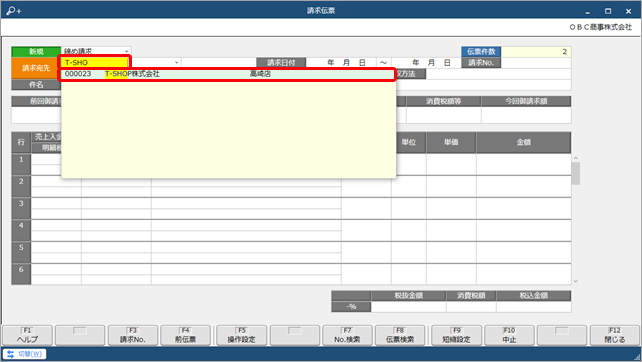
Task: Open F8 伝票検索 slip search
Action: click(x=400, y=335)
